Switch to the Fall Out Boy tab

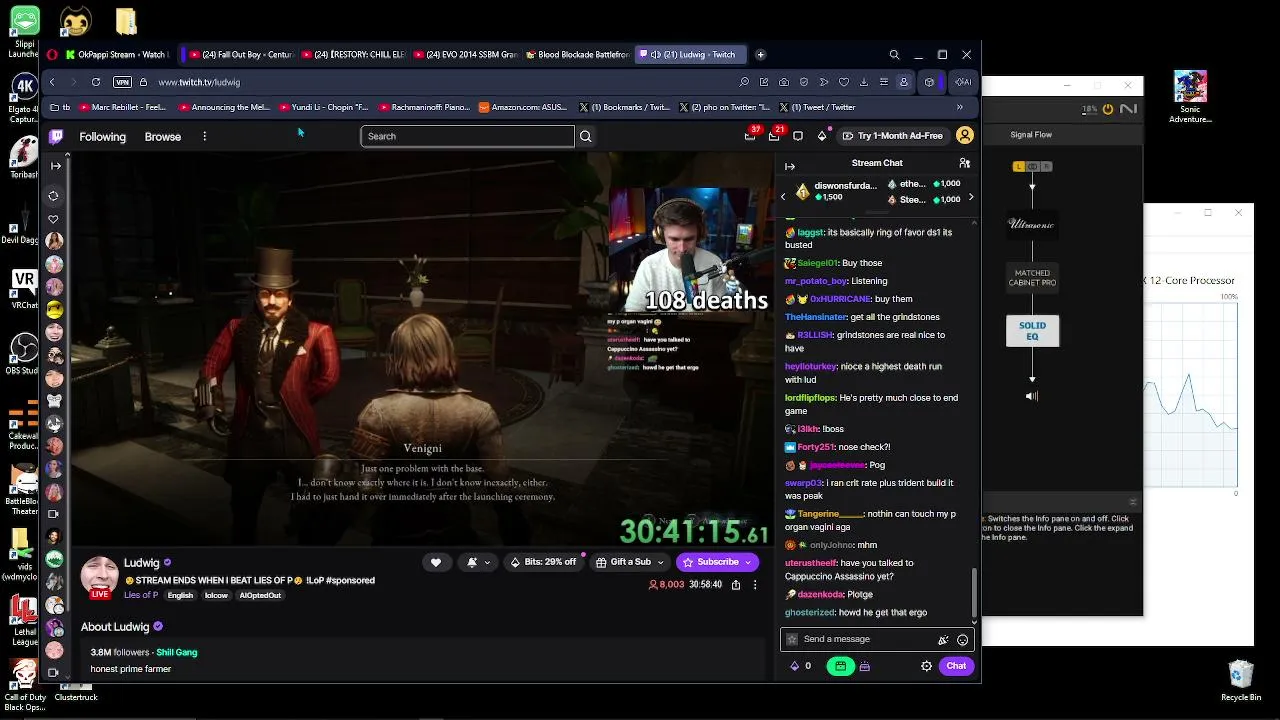pyautogui.click(x=240, y=55)
